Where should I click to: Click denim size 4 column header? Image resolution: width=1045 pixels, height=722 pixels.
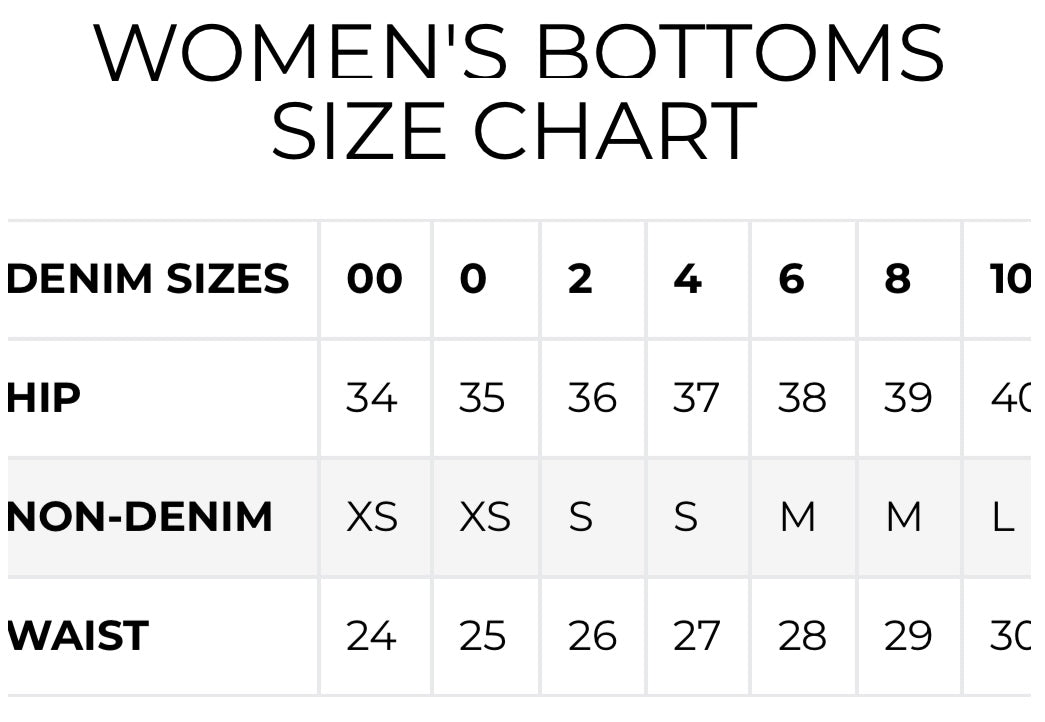coord(687,279)
